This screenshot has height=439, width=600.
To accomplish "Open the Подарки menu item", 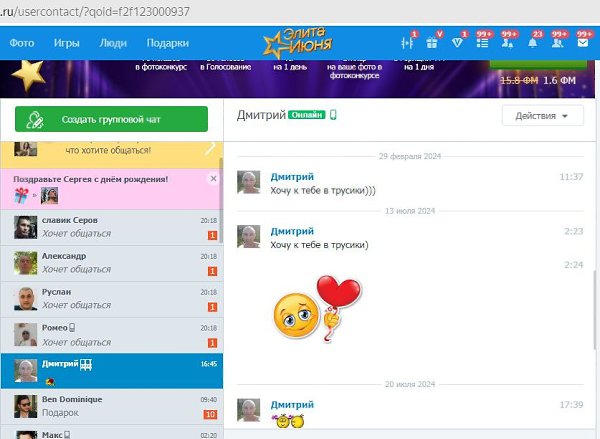I will click(x=167, y=43).
